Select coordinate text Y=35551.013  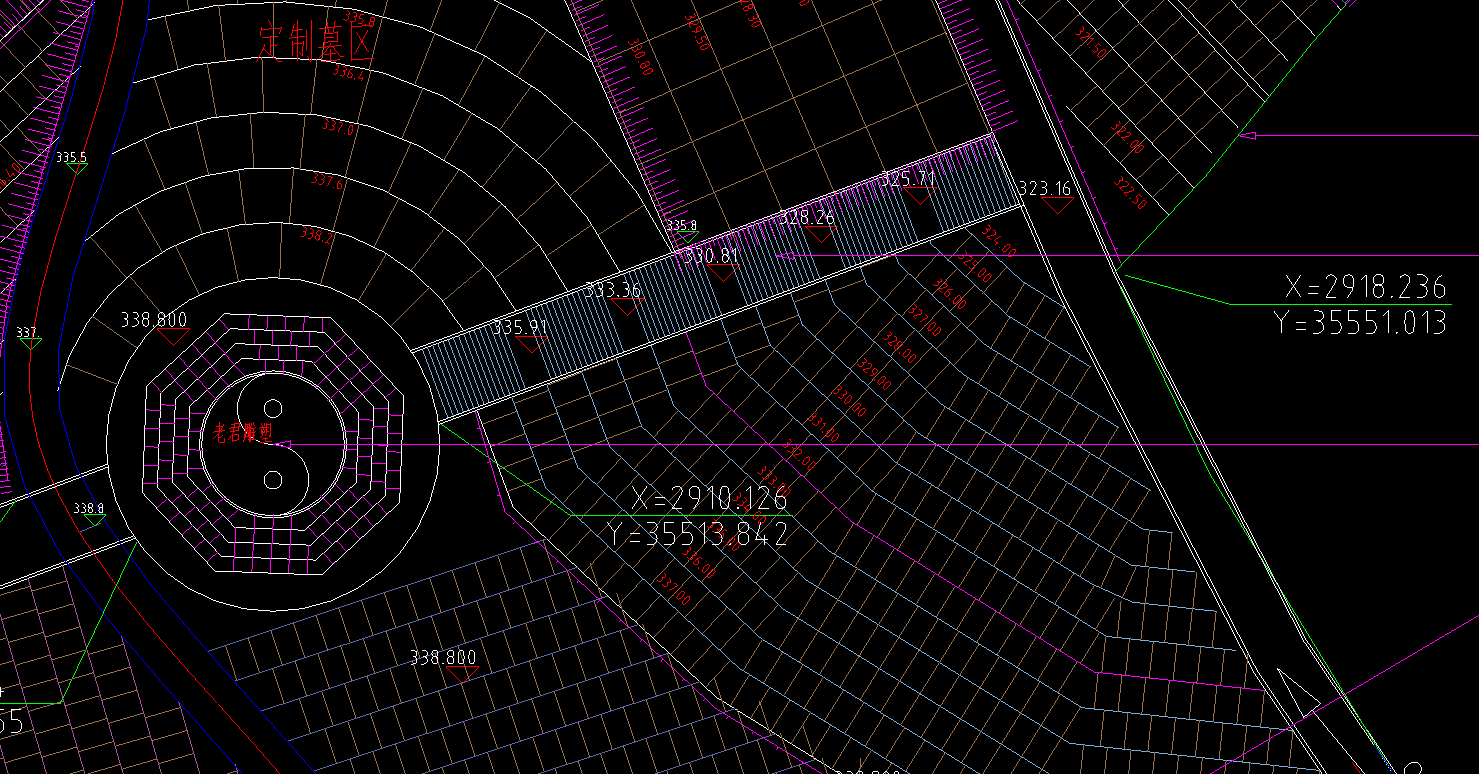coord(1361,322)
